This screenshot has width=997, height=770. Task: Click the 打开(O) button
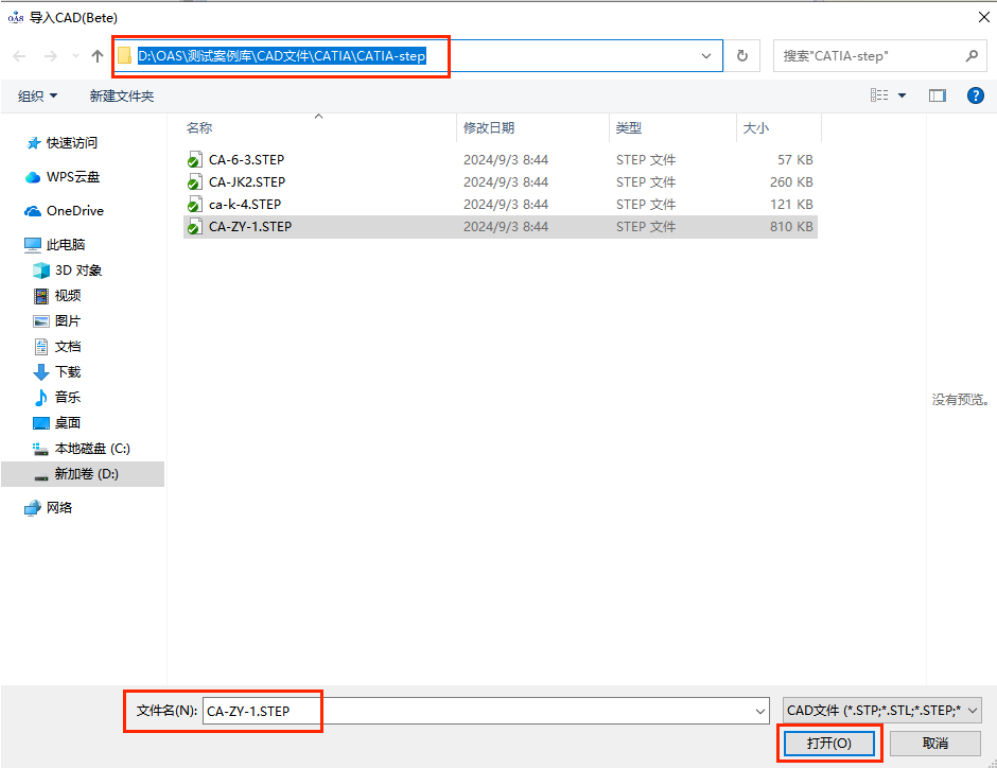(x=829, y=743)
